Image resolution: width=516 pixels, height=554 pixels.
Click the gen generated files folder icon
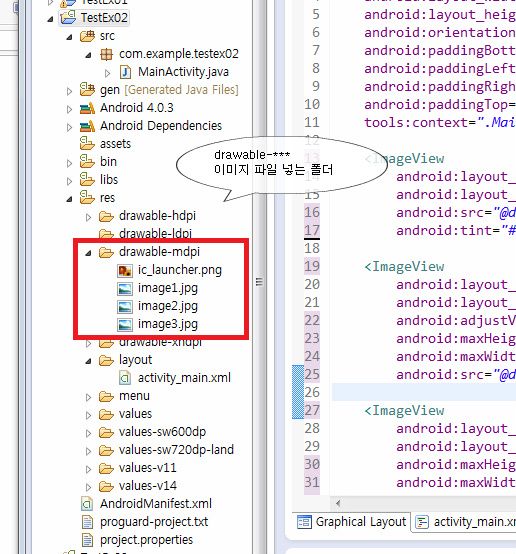tap(87, 90)
